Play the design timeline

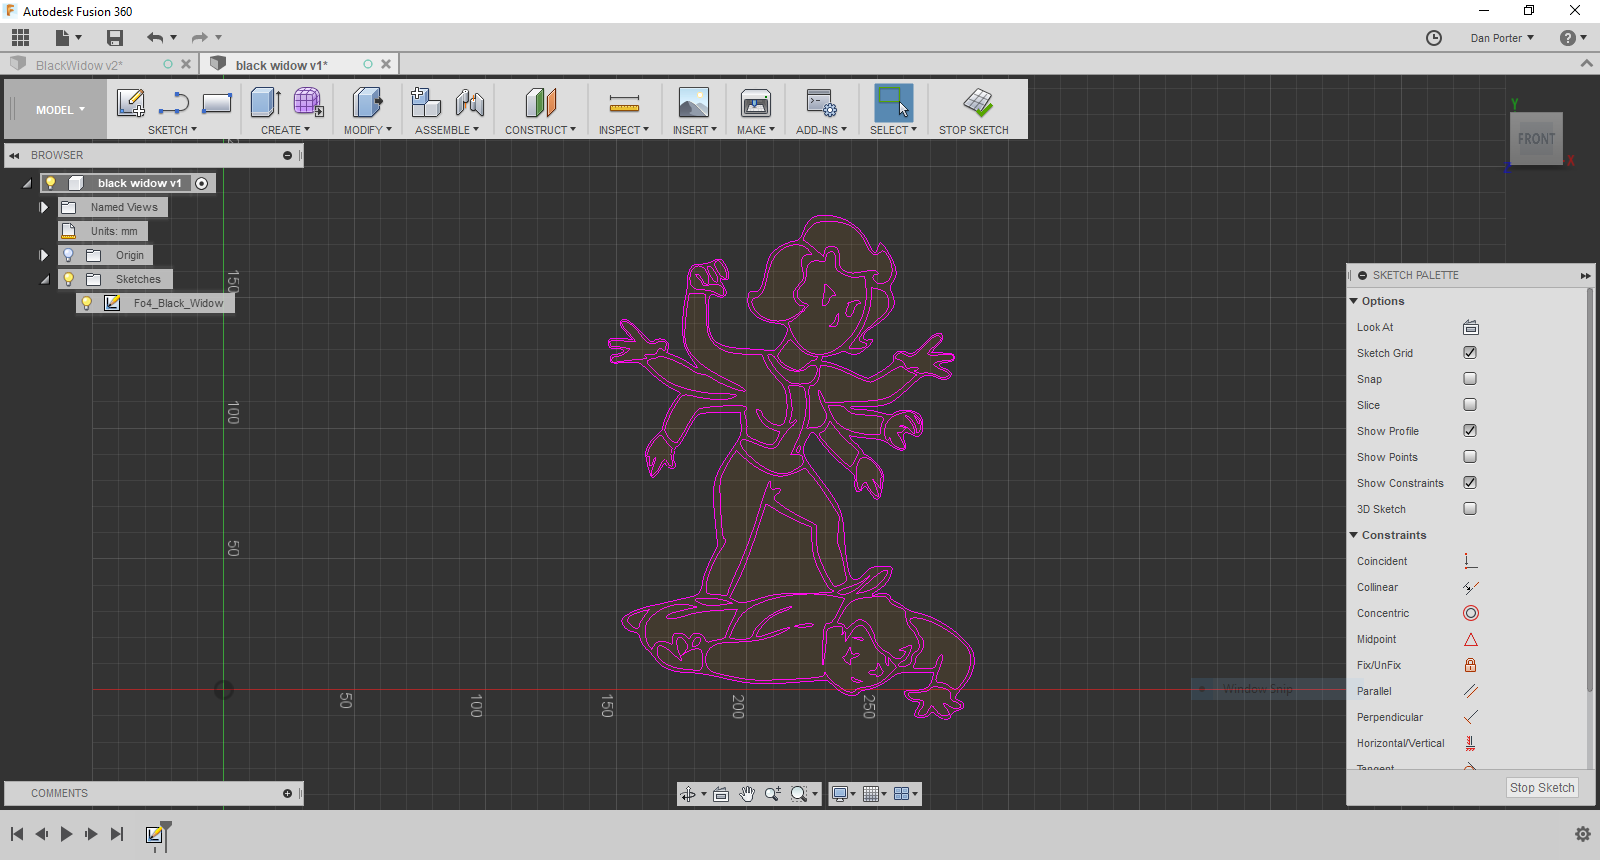click(x=66, y=834)
